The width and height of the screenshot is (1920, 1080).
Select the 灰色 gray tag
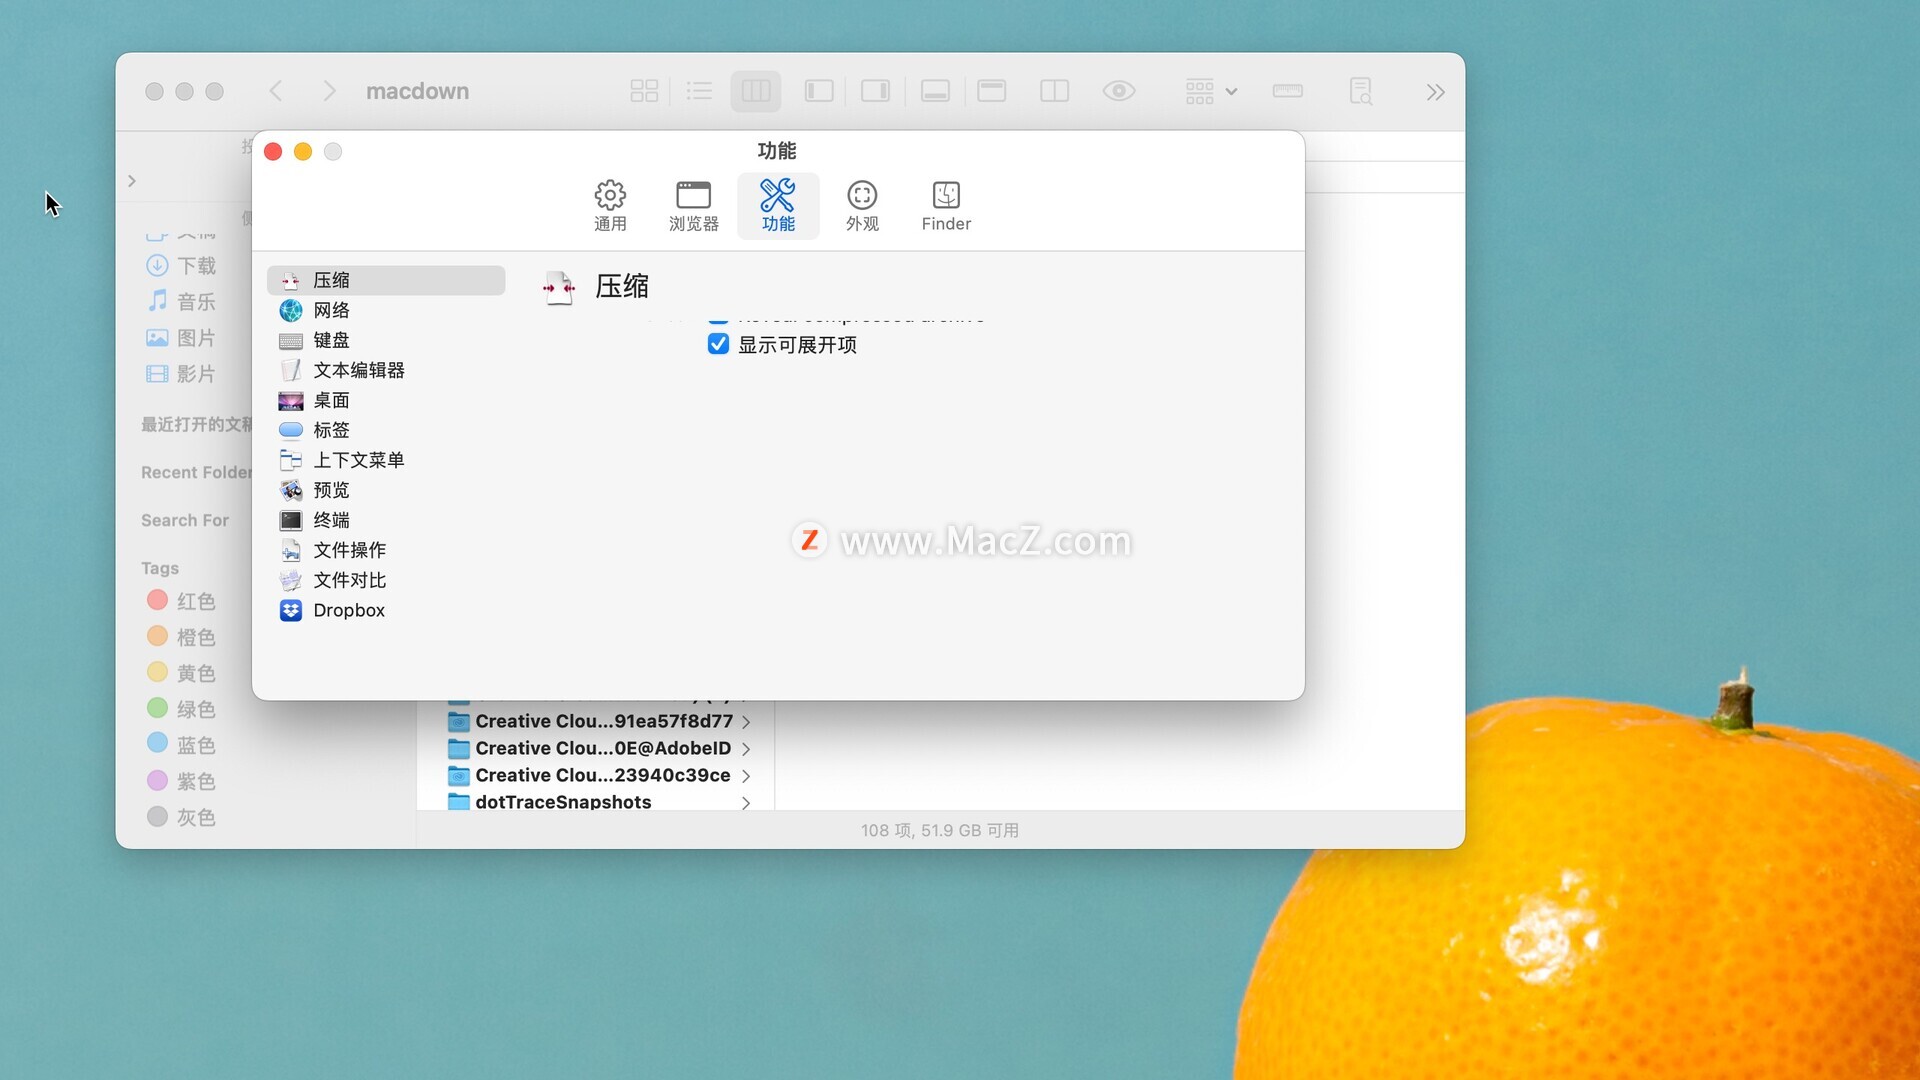point(182,817)
